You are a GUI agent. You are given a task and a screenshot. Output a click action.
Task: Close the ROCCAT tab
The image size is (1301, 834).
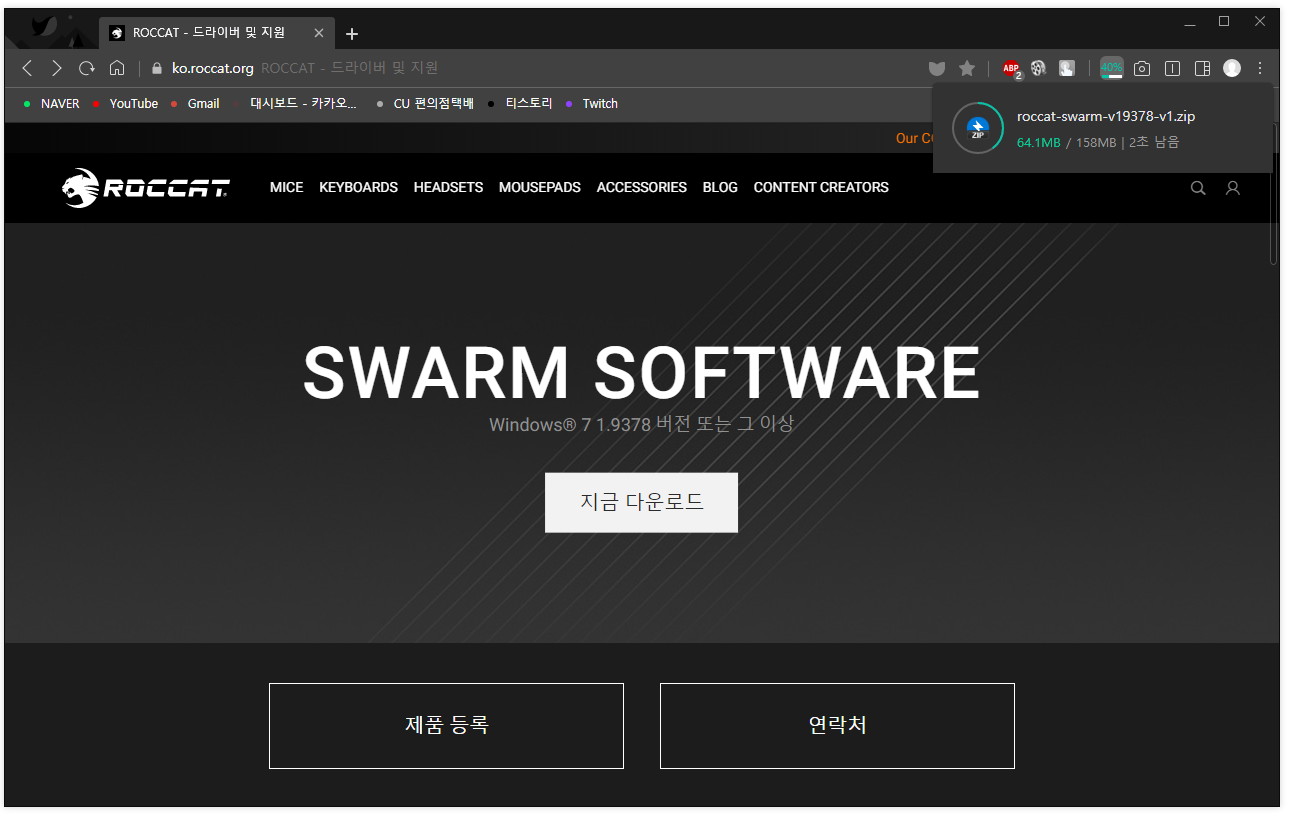pos(319,33)
